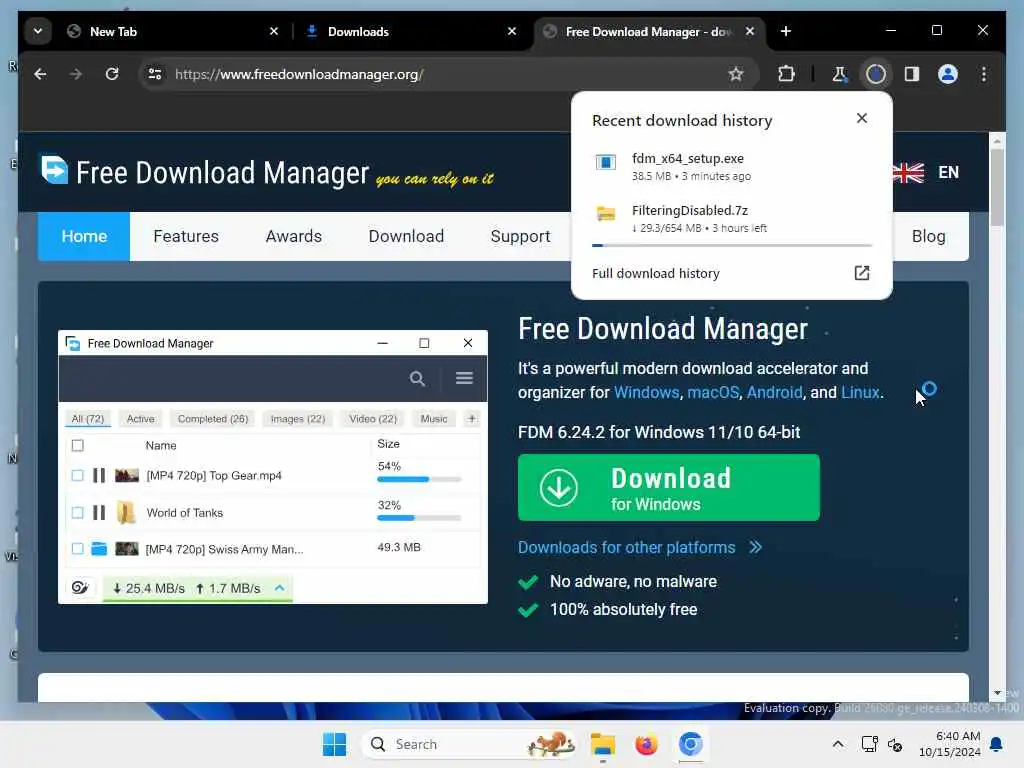
Task: Open Full download history link
Action: click(656, 274)
